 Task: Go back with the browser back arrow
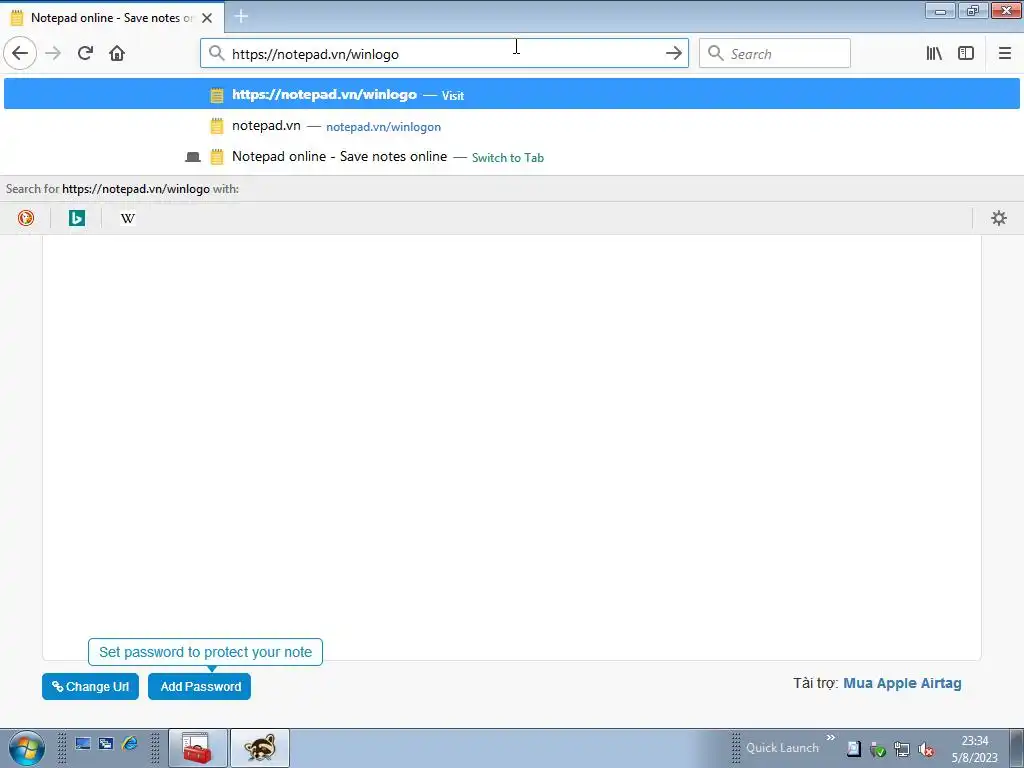click(20, 53)
